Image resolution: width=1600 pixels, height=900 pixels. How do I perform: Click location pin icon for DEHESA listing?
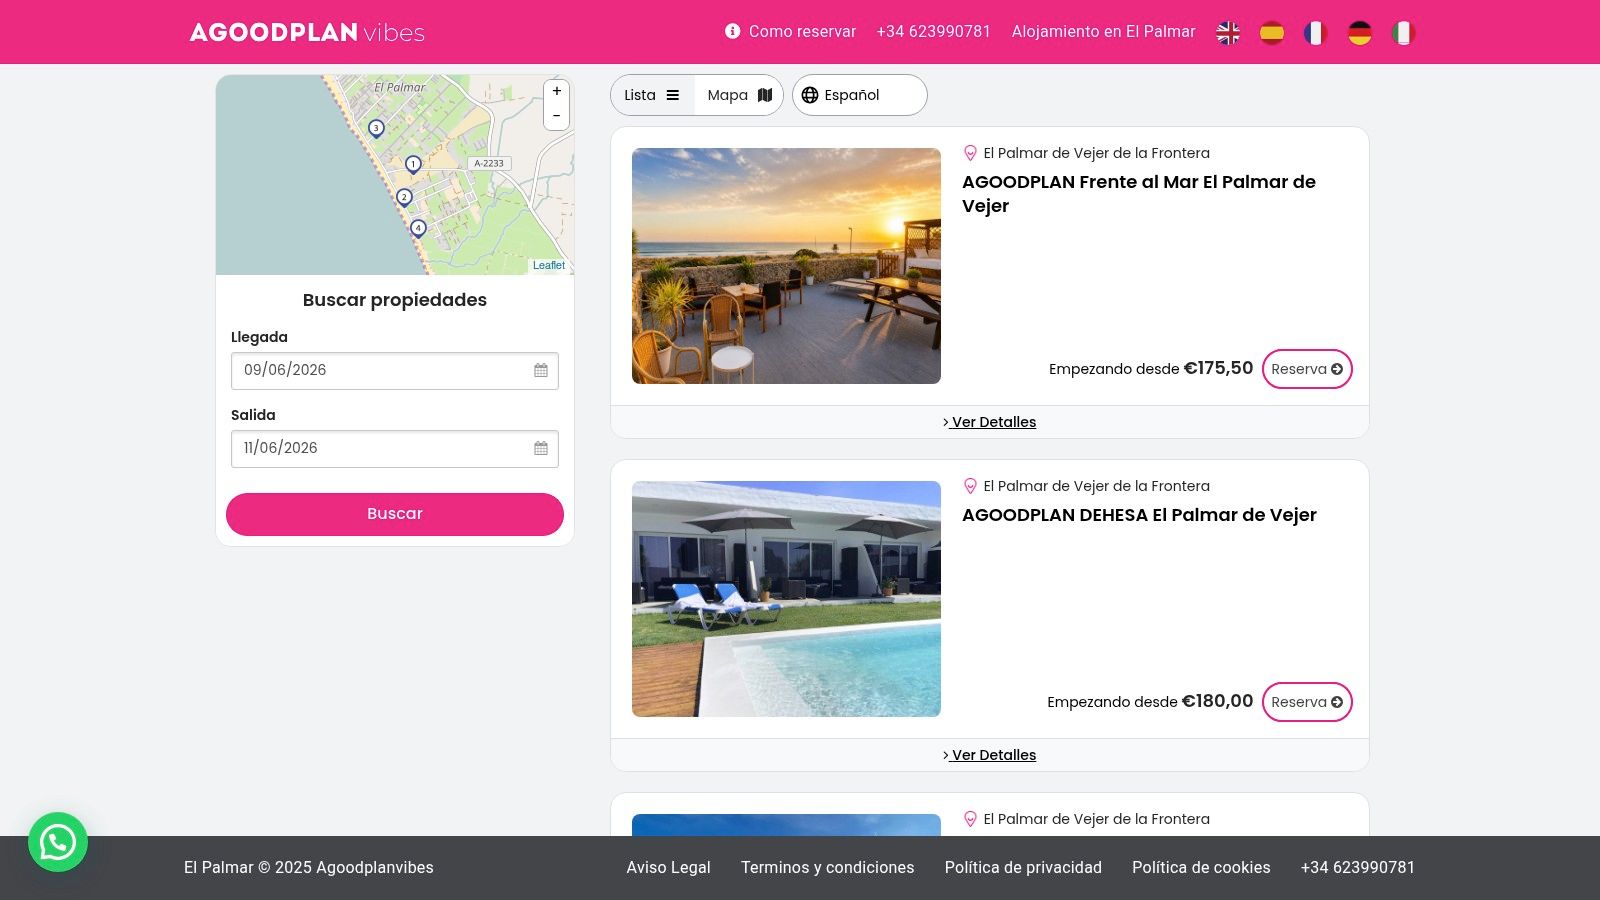pyautogui.click(x=970, y=486)
